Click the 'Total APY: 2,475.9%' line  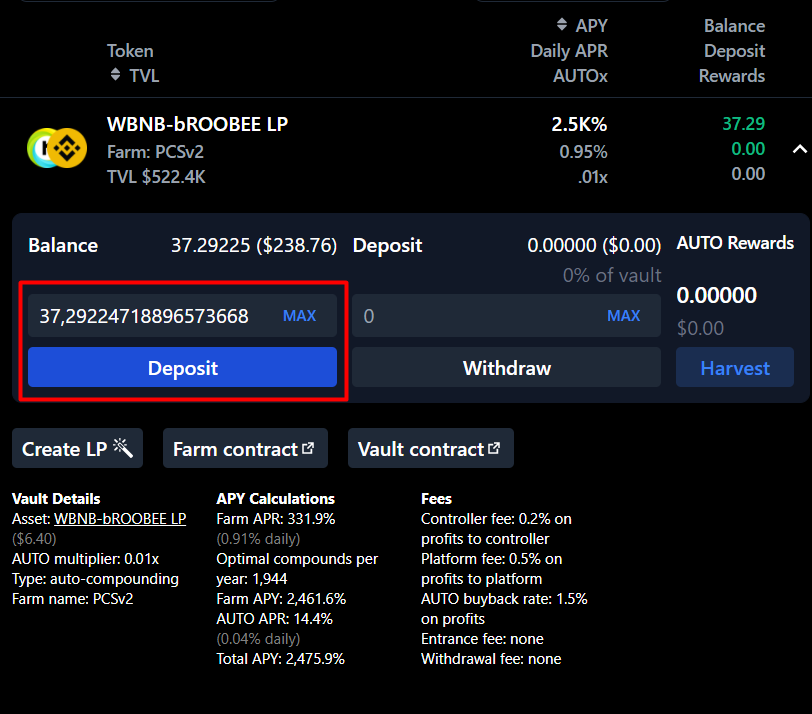pos(280,659)
